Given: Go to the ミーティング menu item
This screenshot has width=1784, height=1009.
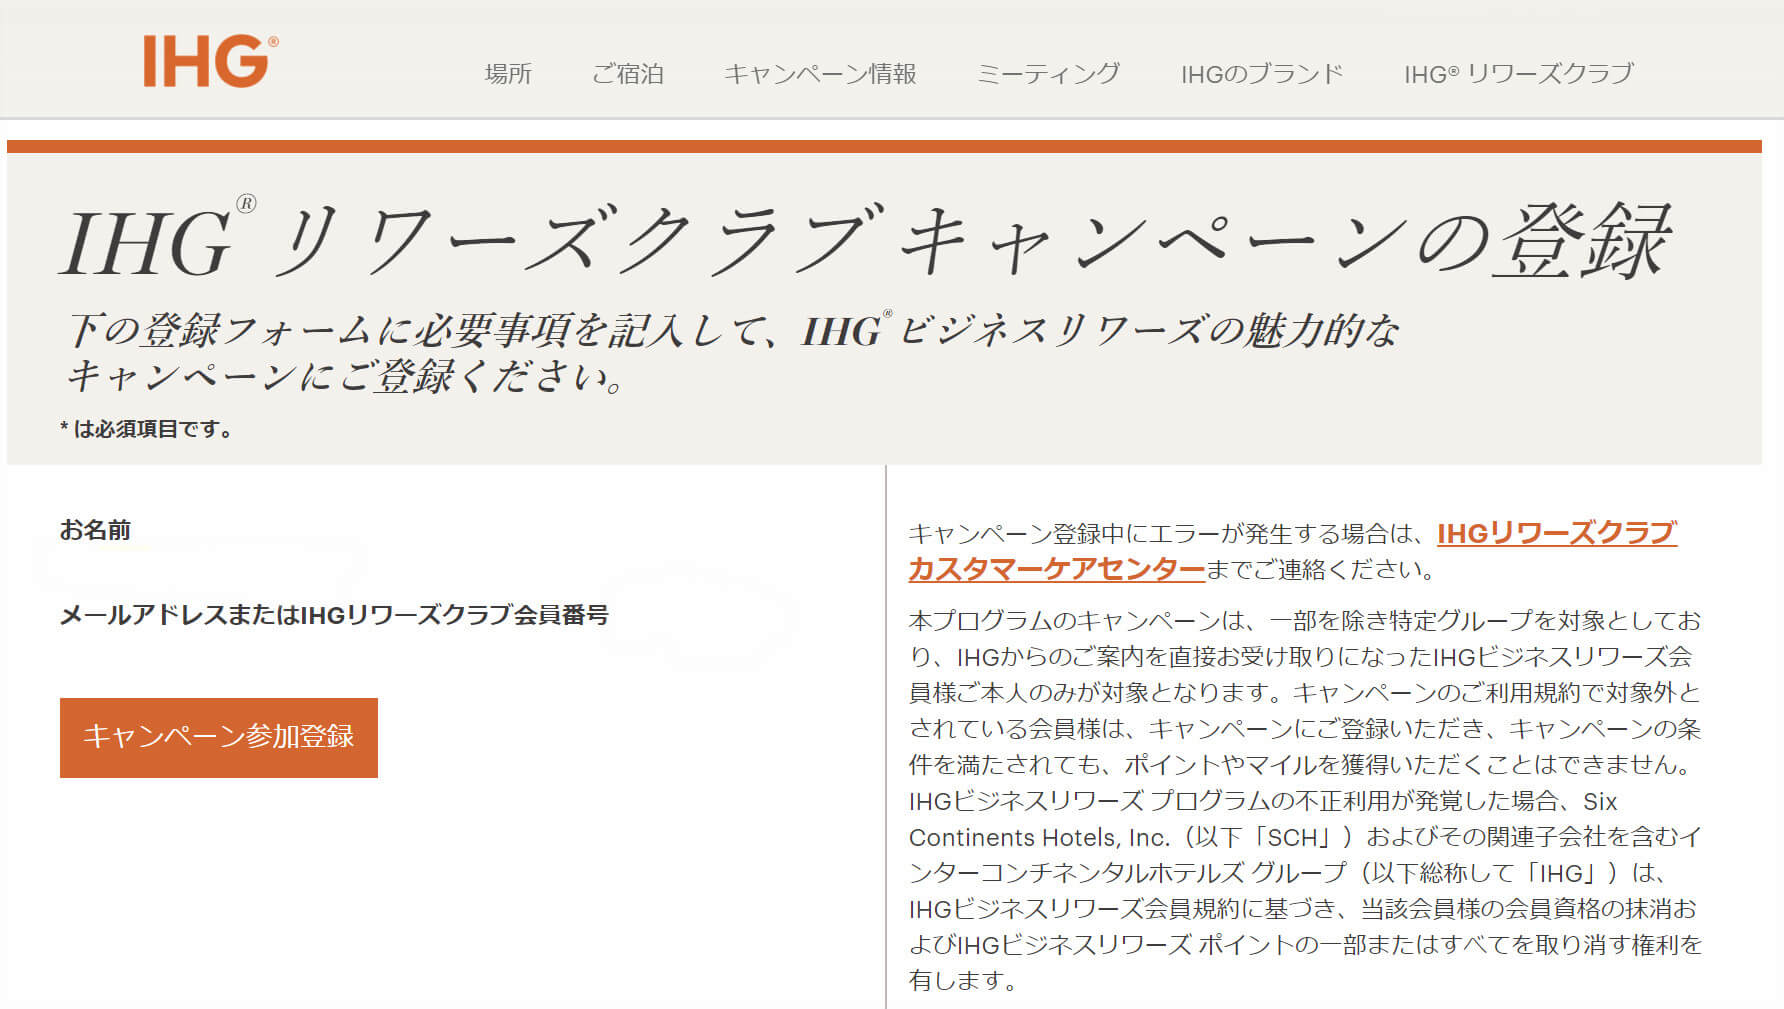Looking at the screenshot, I should pos(1048,74).
